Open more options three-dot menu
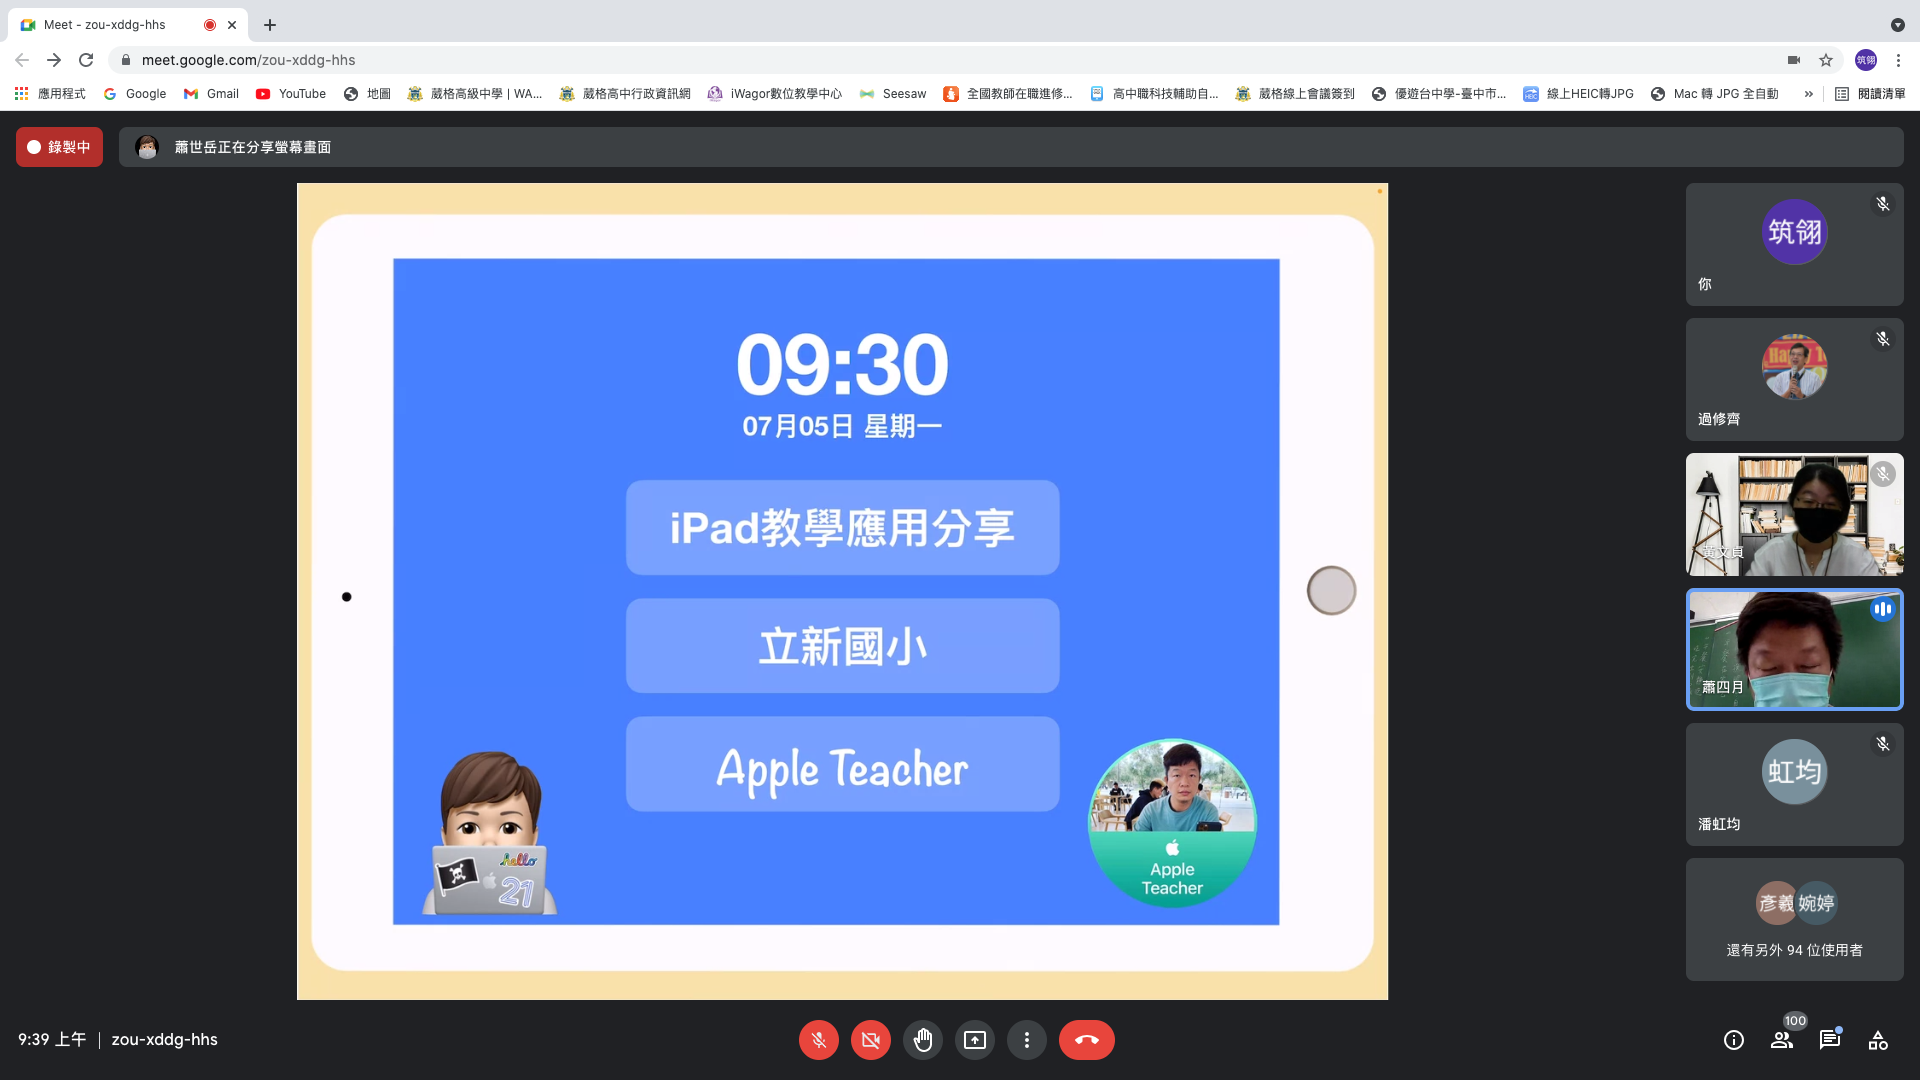 tap(1026, 1040)
